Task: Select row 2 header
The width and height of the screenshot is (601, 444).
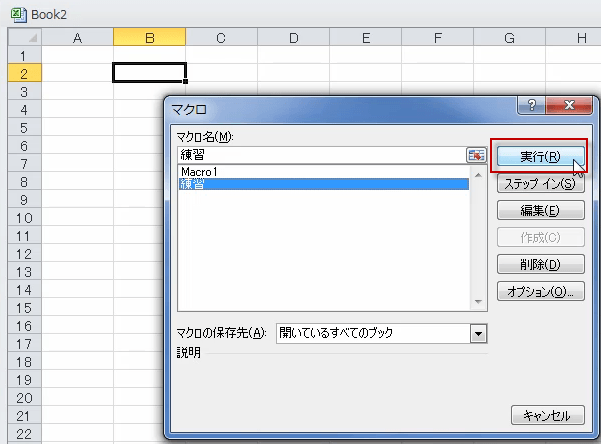Action: 25,73
